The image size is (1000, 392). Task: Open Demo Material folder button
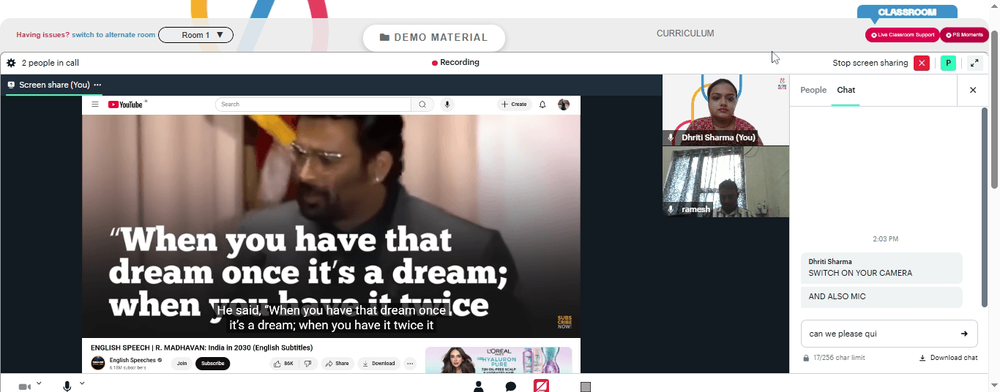434,38
